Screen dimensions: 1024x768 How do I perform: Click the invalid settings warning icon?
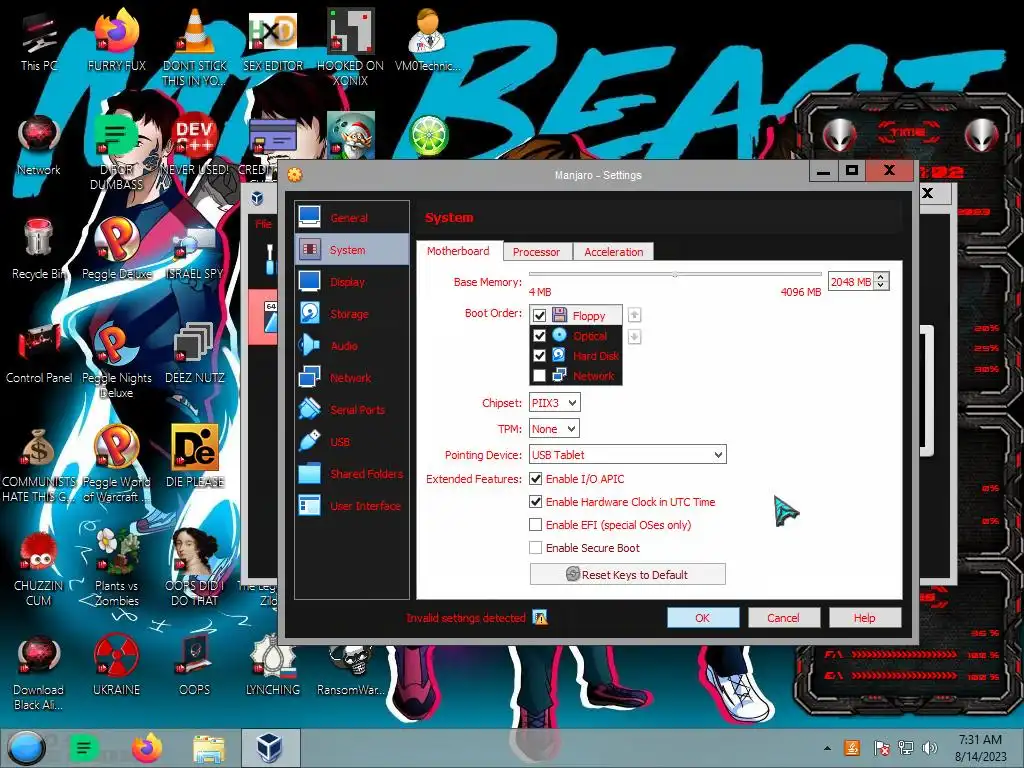(x=540, y=618)
